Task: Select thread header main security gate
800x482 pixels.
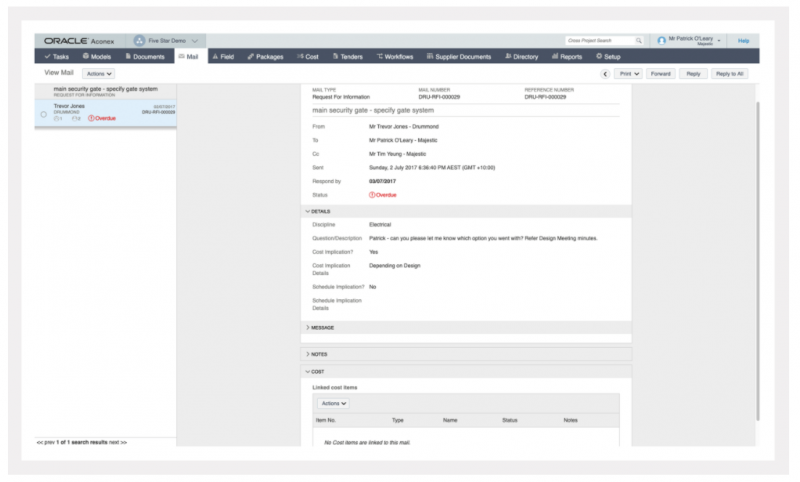Action: point(106,91)
